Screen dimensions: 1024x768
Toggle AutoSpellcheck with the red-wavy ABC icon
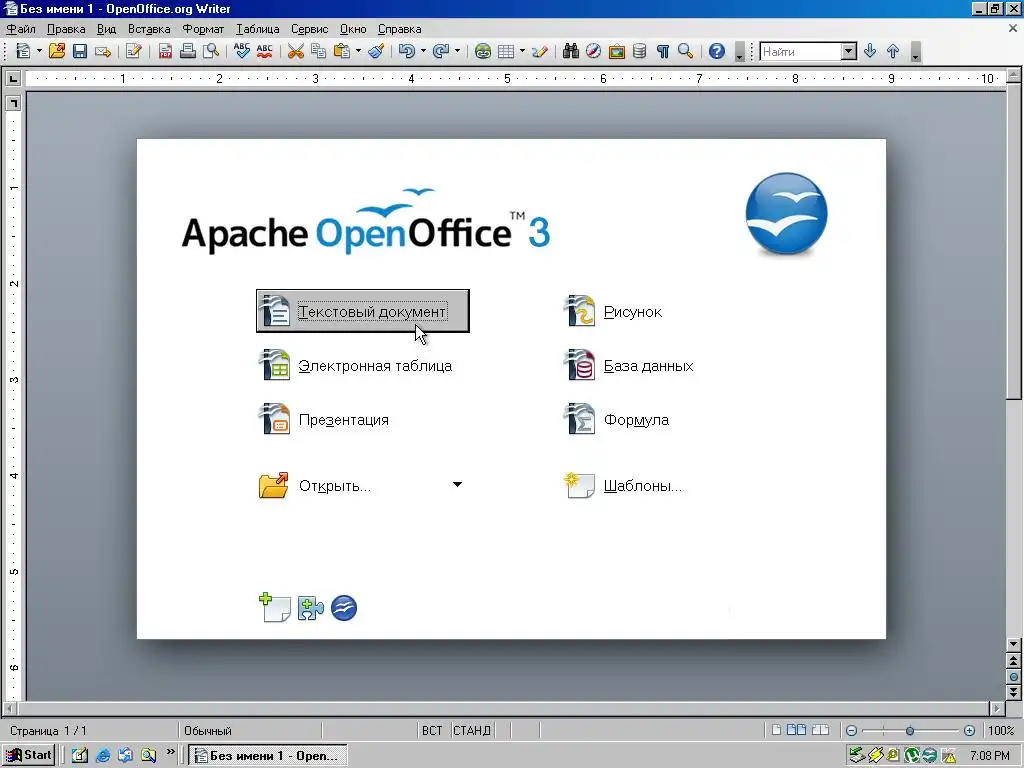pyautogui.click(x=264, y=51)
